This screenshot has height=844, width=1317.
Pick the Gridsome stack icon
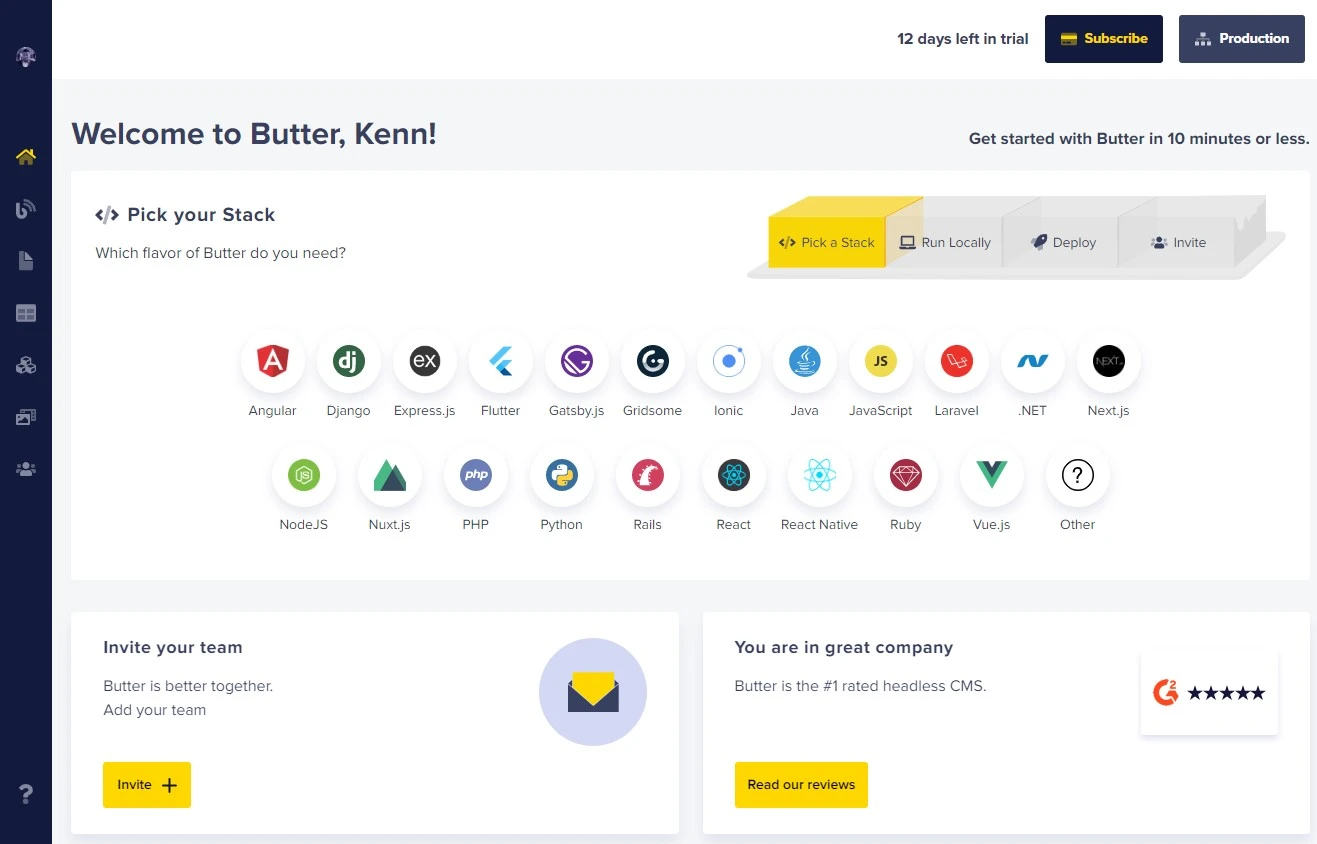point(653,361)
